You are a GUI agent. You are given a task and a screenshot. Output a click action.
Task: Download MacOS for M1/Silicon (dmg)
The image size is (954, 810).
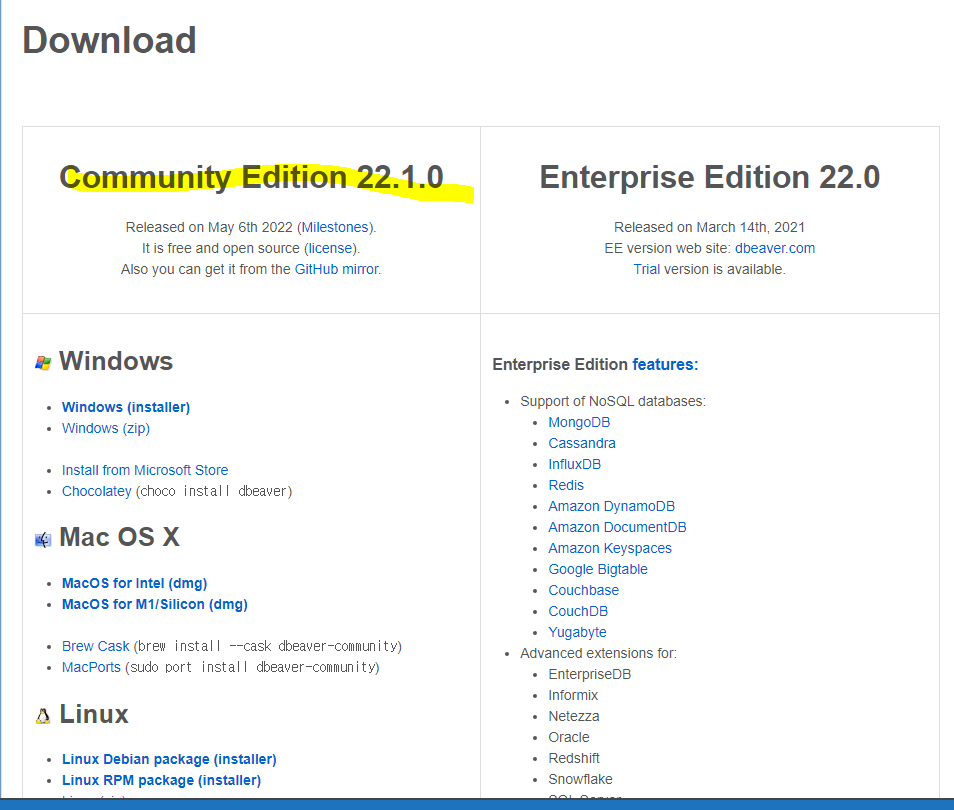tap(155, 604)
